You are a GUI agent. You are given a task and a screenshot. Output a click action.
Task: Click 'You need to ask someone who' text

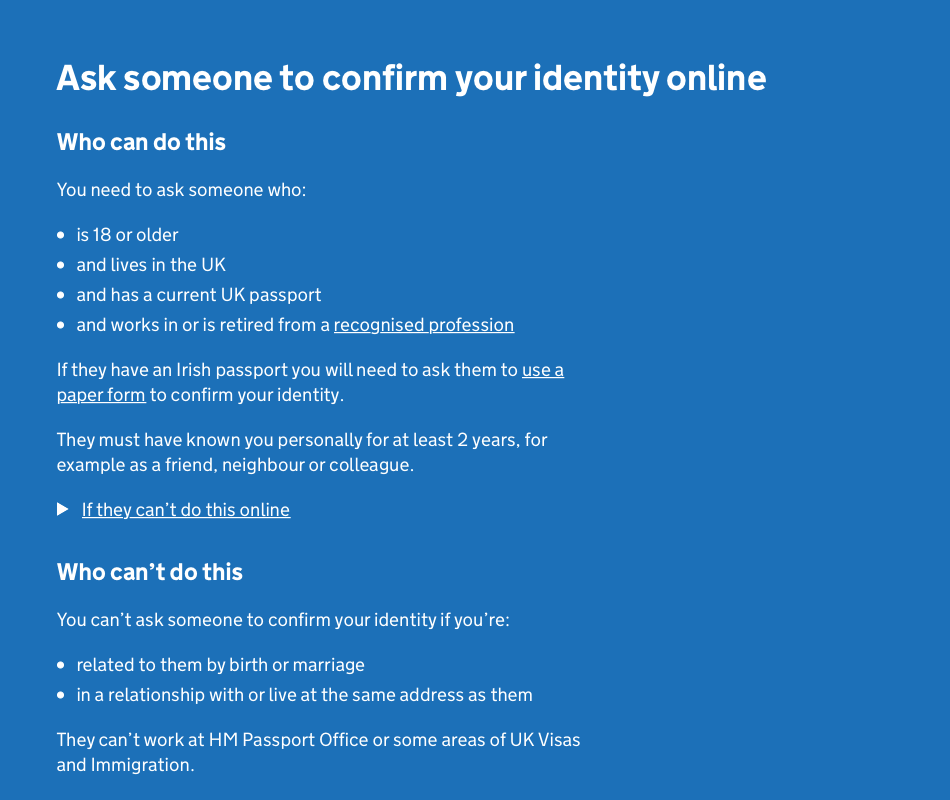(x=181, y=190)
